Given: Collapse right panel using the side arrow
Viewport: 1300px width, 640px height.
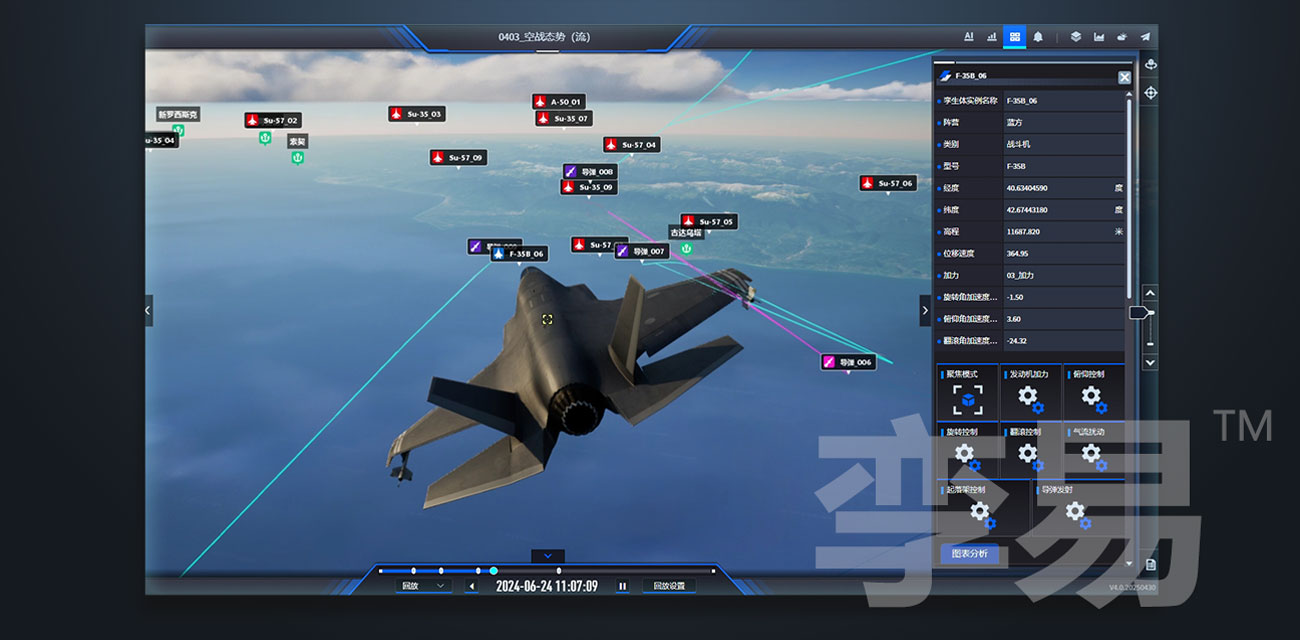Looking at the screenshot, I should 924,311.
